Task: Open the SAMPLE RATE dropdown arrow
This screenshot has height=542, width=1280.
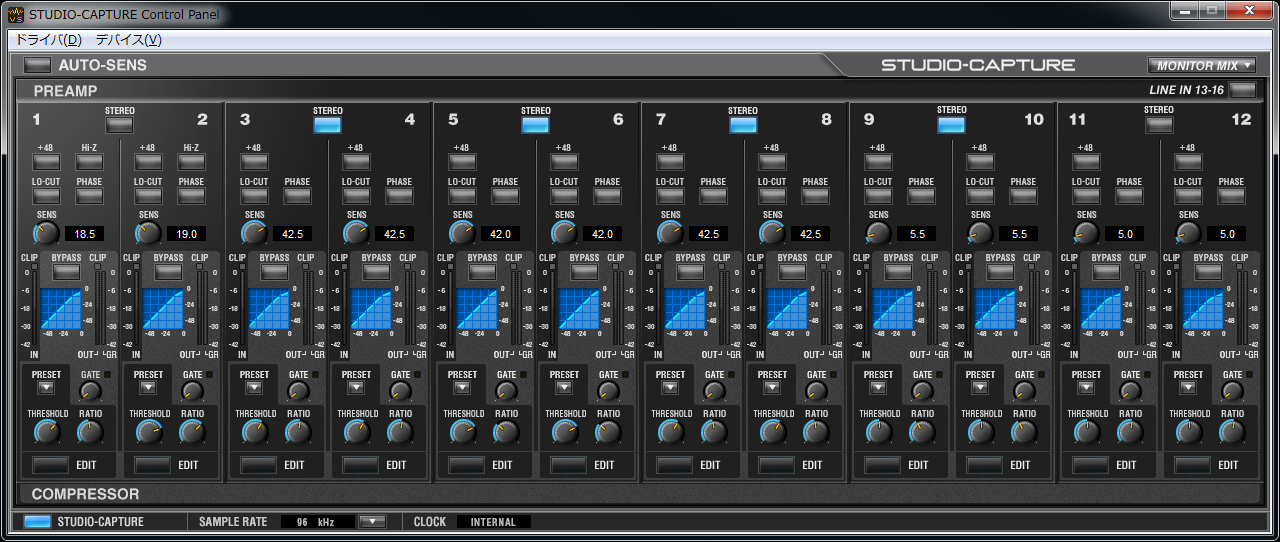Action: point(372,521)
